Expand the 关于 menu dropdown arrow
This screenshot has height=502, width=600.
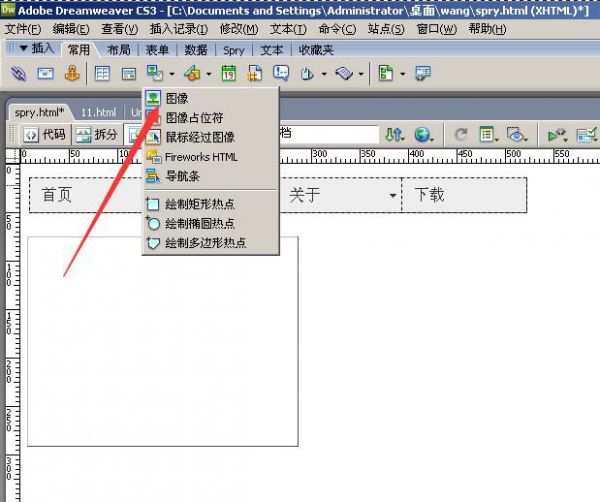pos(392,195)
